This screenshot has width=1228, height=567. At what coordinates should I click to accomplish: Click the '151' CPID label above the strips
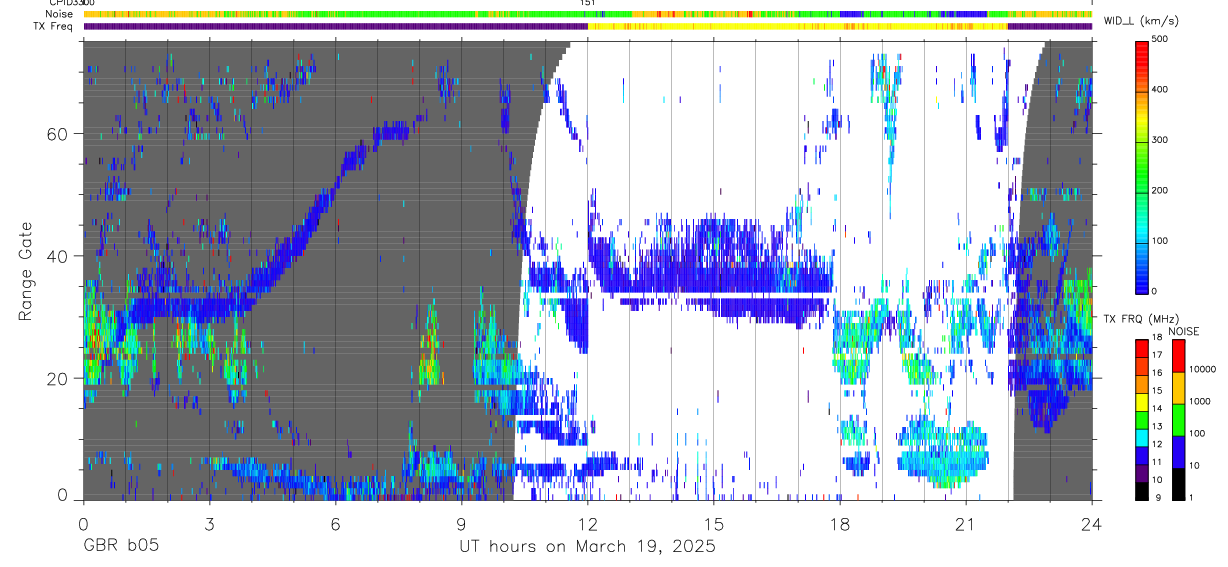click(x=588, y=3)
